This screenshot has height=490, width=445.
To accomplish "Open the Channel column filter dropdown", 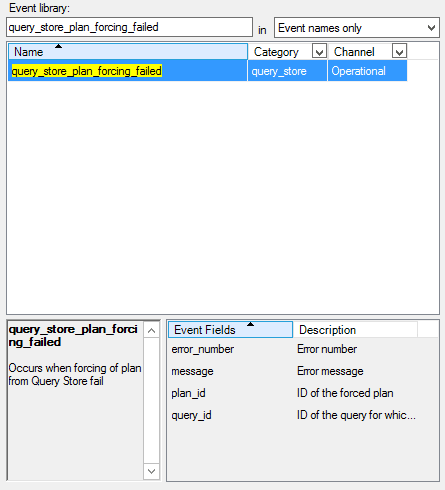I will click(399, 52).
